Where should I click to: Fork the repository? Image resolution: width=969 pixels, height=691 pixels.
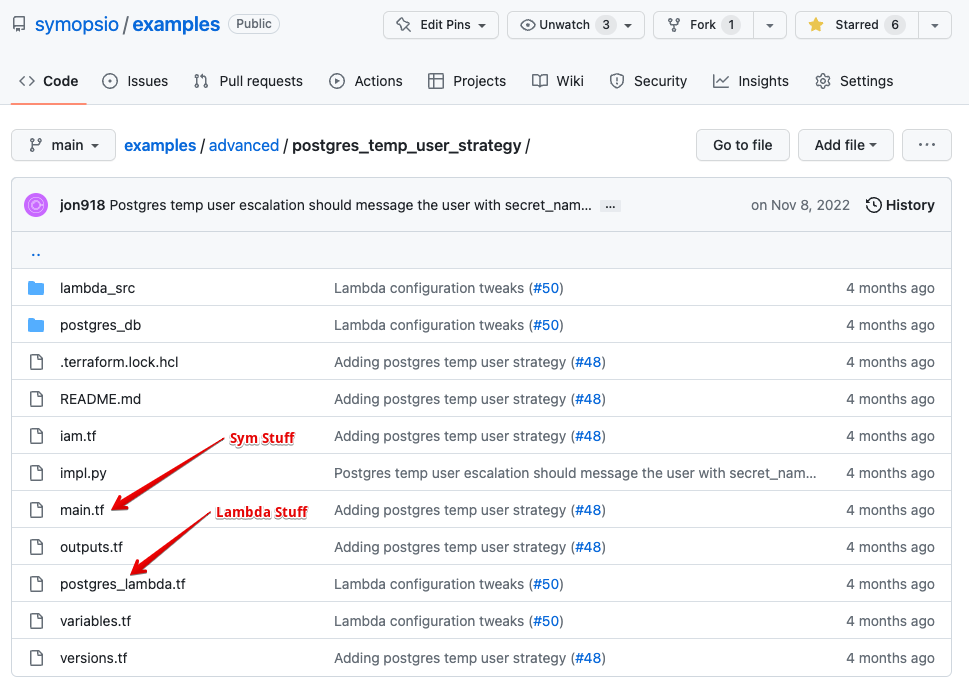pyautogui.click(x=703, y=25)
